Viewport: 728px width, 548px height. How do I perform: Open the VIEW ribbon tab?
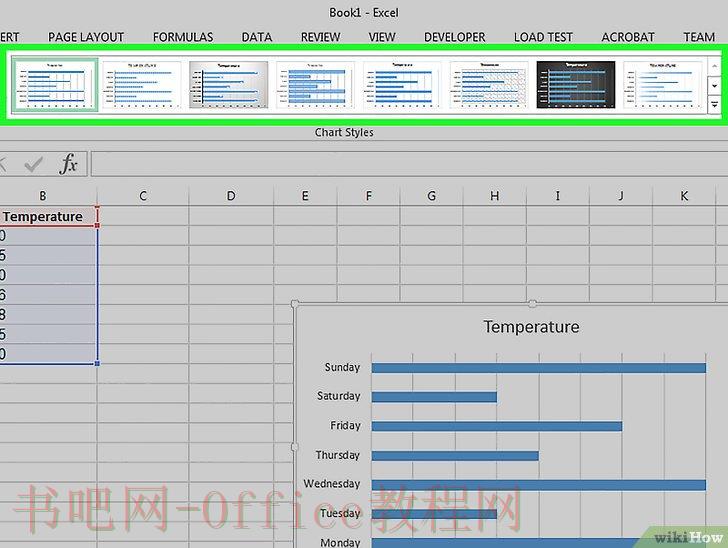click(382, 37)
